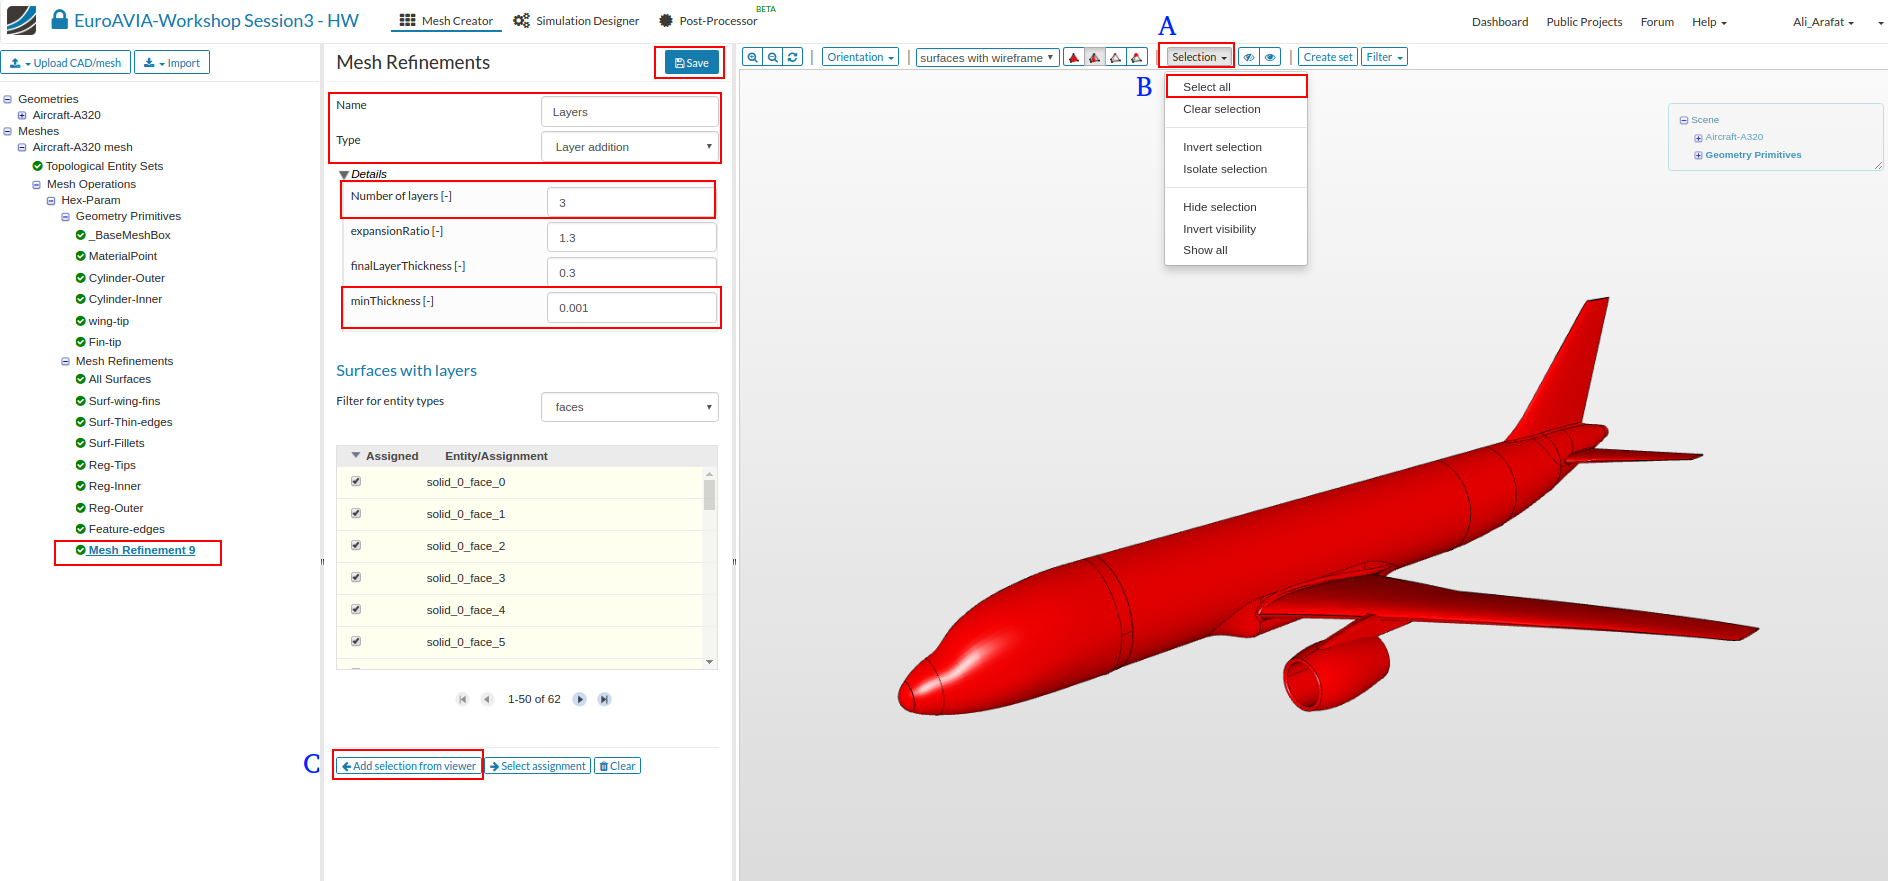This screenshot has width=1888, height=881.
Task: Click the green check icon beside Reg-Outer
Action: click(80, 508)
